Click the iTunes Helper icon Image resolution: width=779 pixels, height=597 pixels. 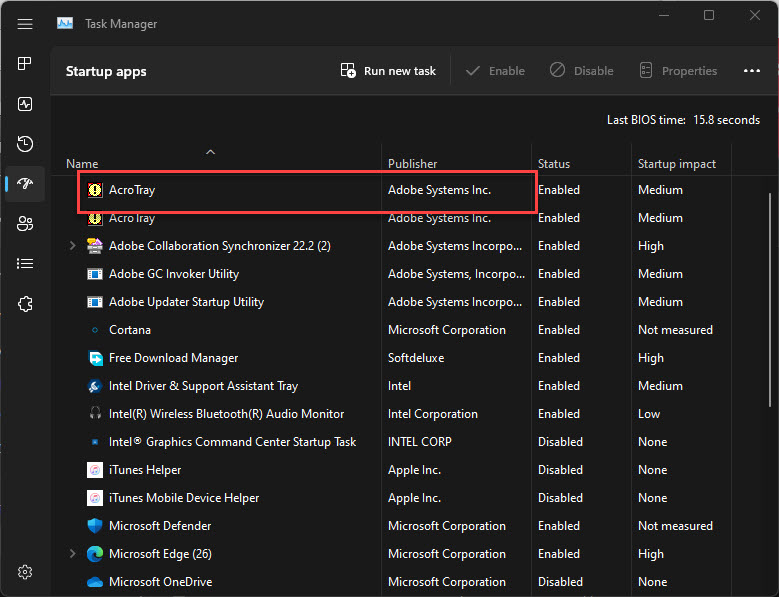95,470
